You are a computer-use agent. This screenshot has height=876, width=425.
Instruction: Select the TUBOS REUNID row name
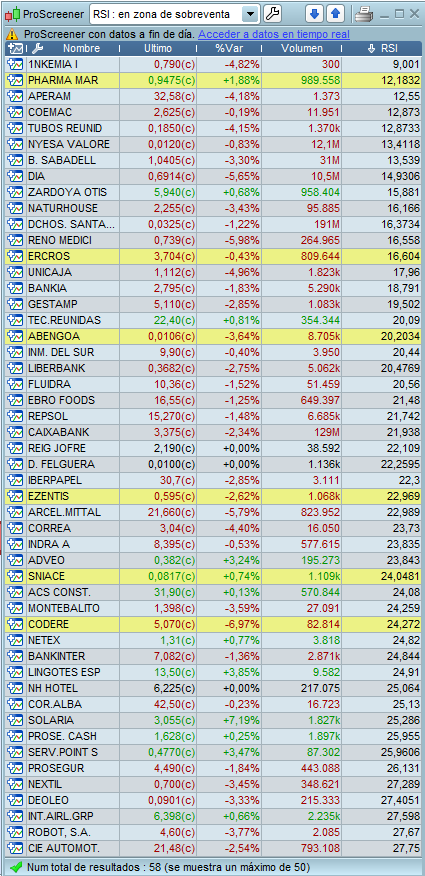pyautogui.click(x=65, y=128)
